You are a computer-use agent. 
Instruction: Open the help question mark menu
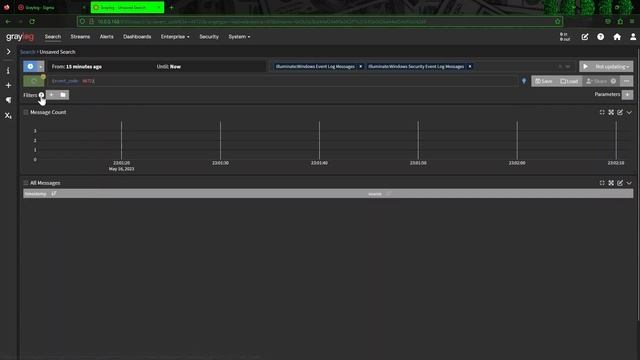(x=600, y=37)
